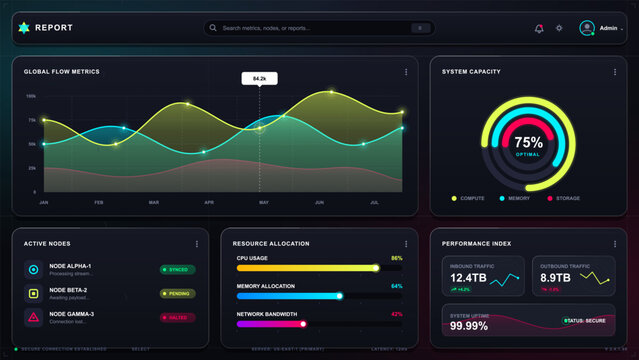Click the server US-EAST-1 status entry
639x360 pixels.
pos(288,349)
